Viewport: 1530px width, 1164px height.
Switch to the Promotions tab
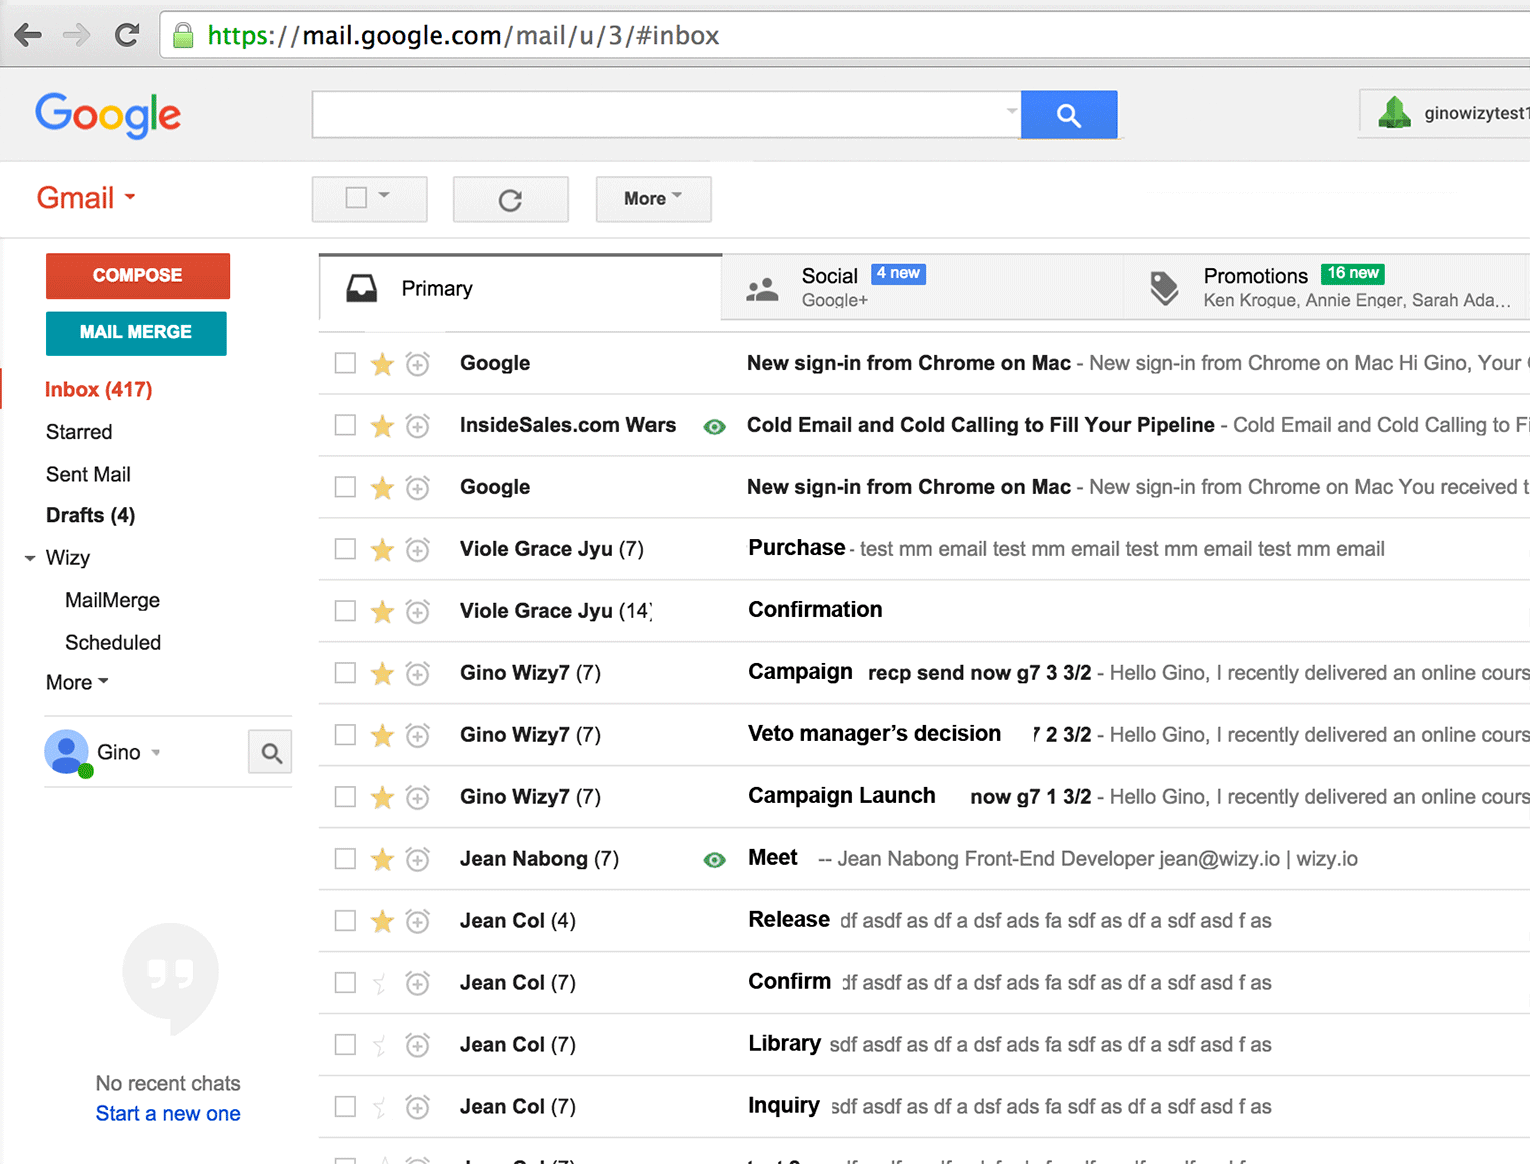(x=1326, y=288)
